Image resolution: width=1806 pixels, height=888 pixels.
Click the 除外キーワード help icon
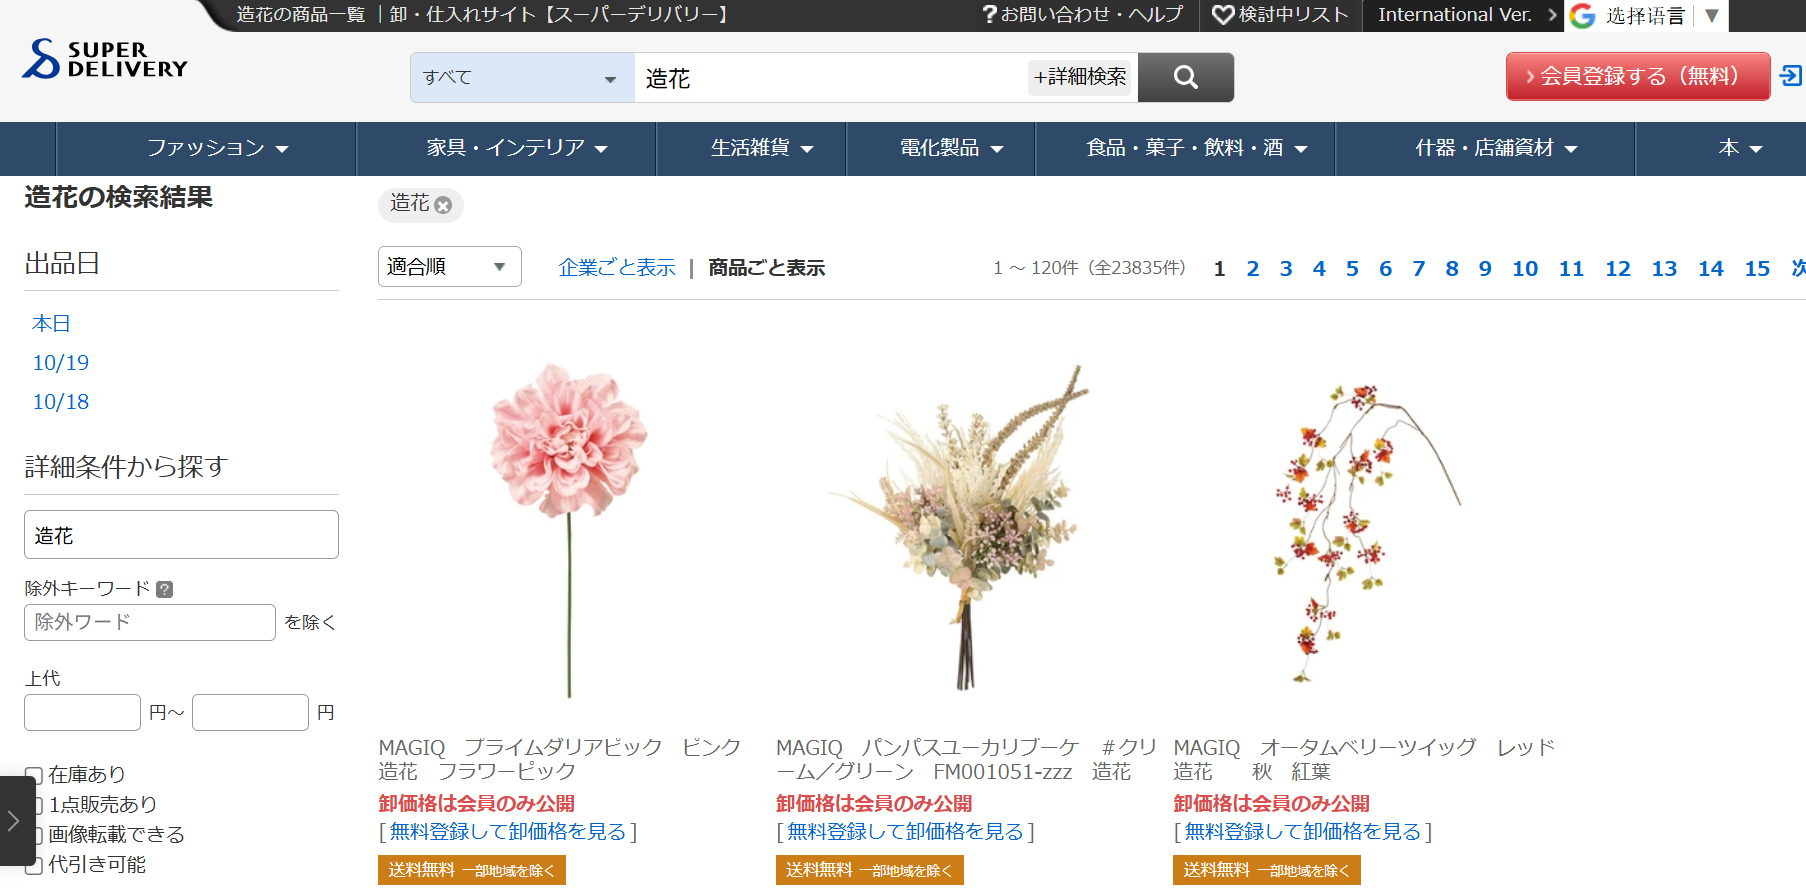[165, 589]
